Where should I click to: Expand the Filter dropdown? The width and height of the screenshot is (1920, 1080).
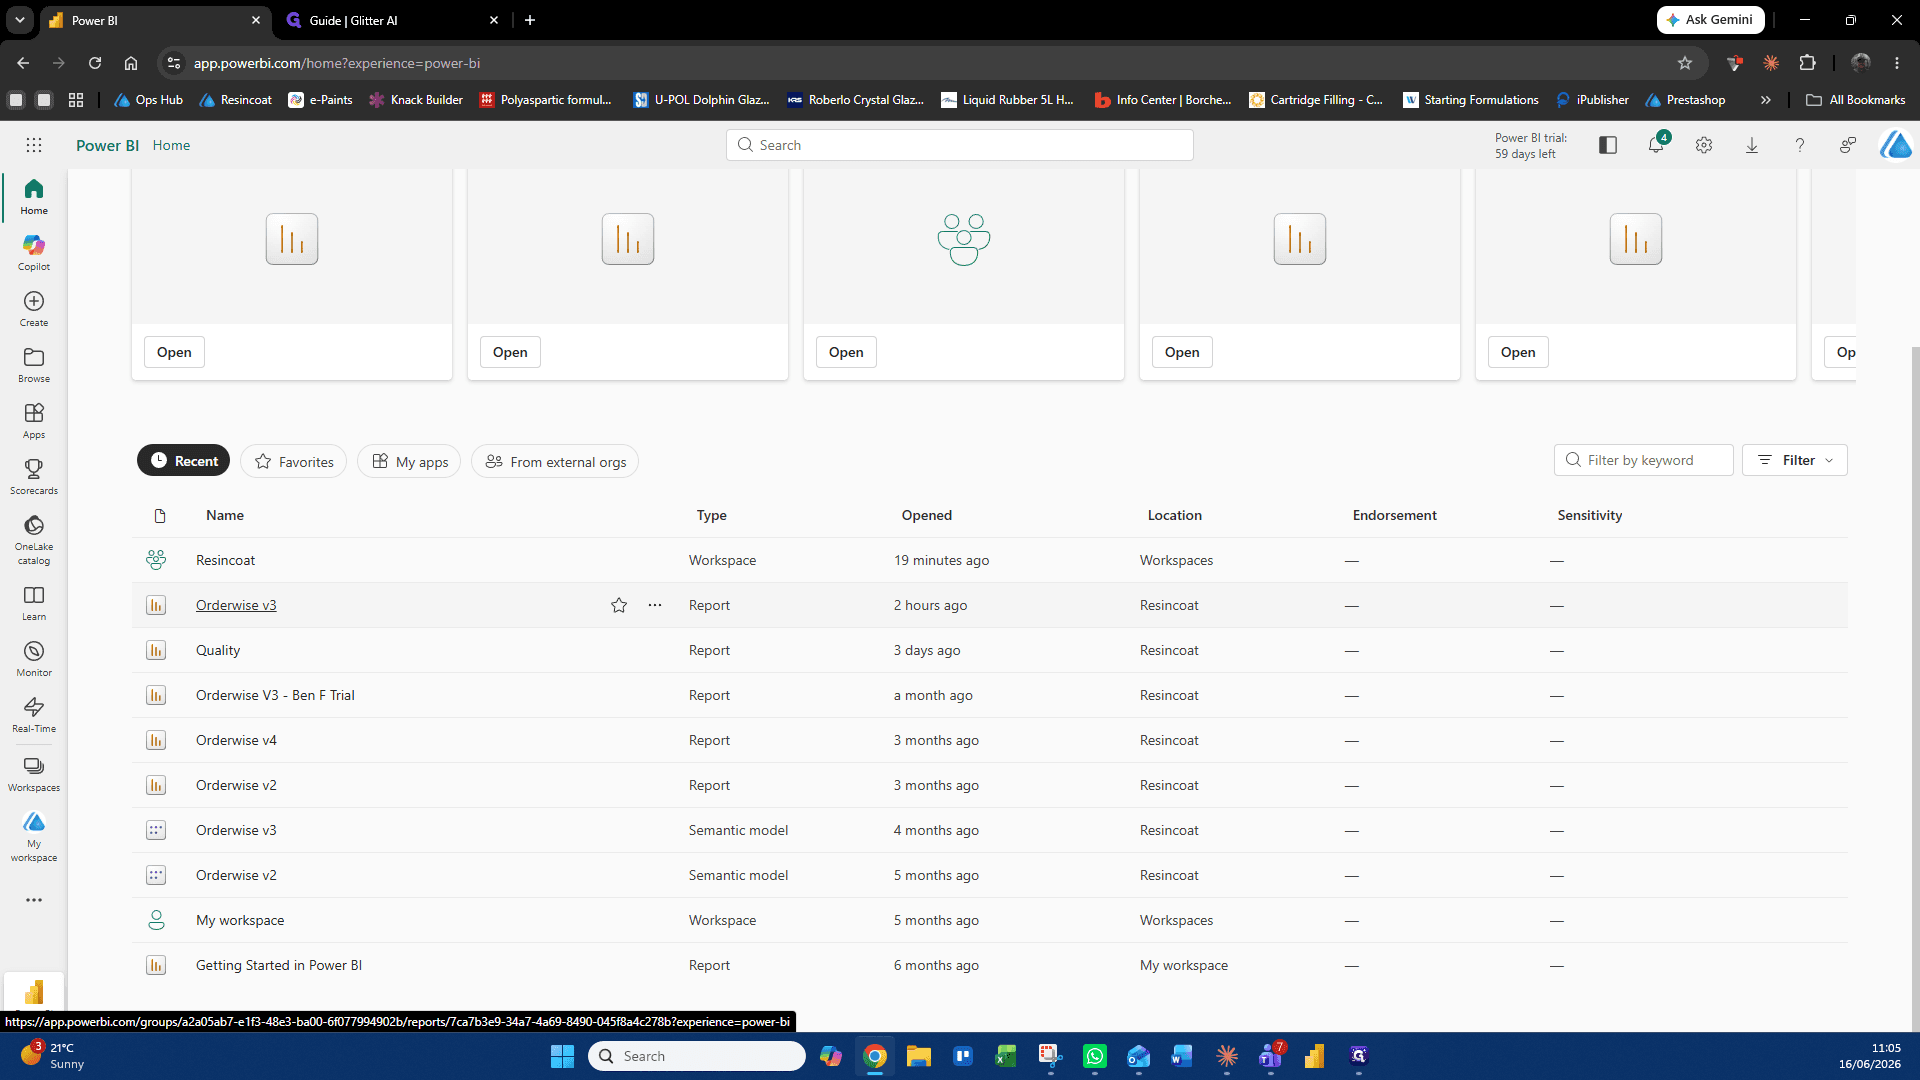1795,460
